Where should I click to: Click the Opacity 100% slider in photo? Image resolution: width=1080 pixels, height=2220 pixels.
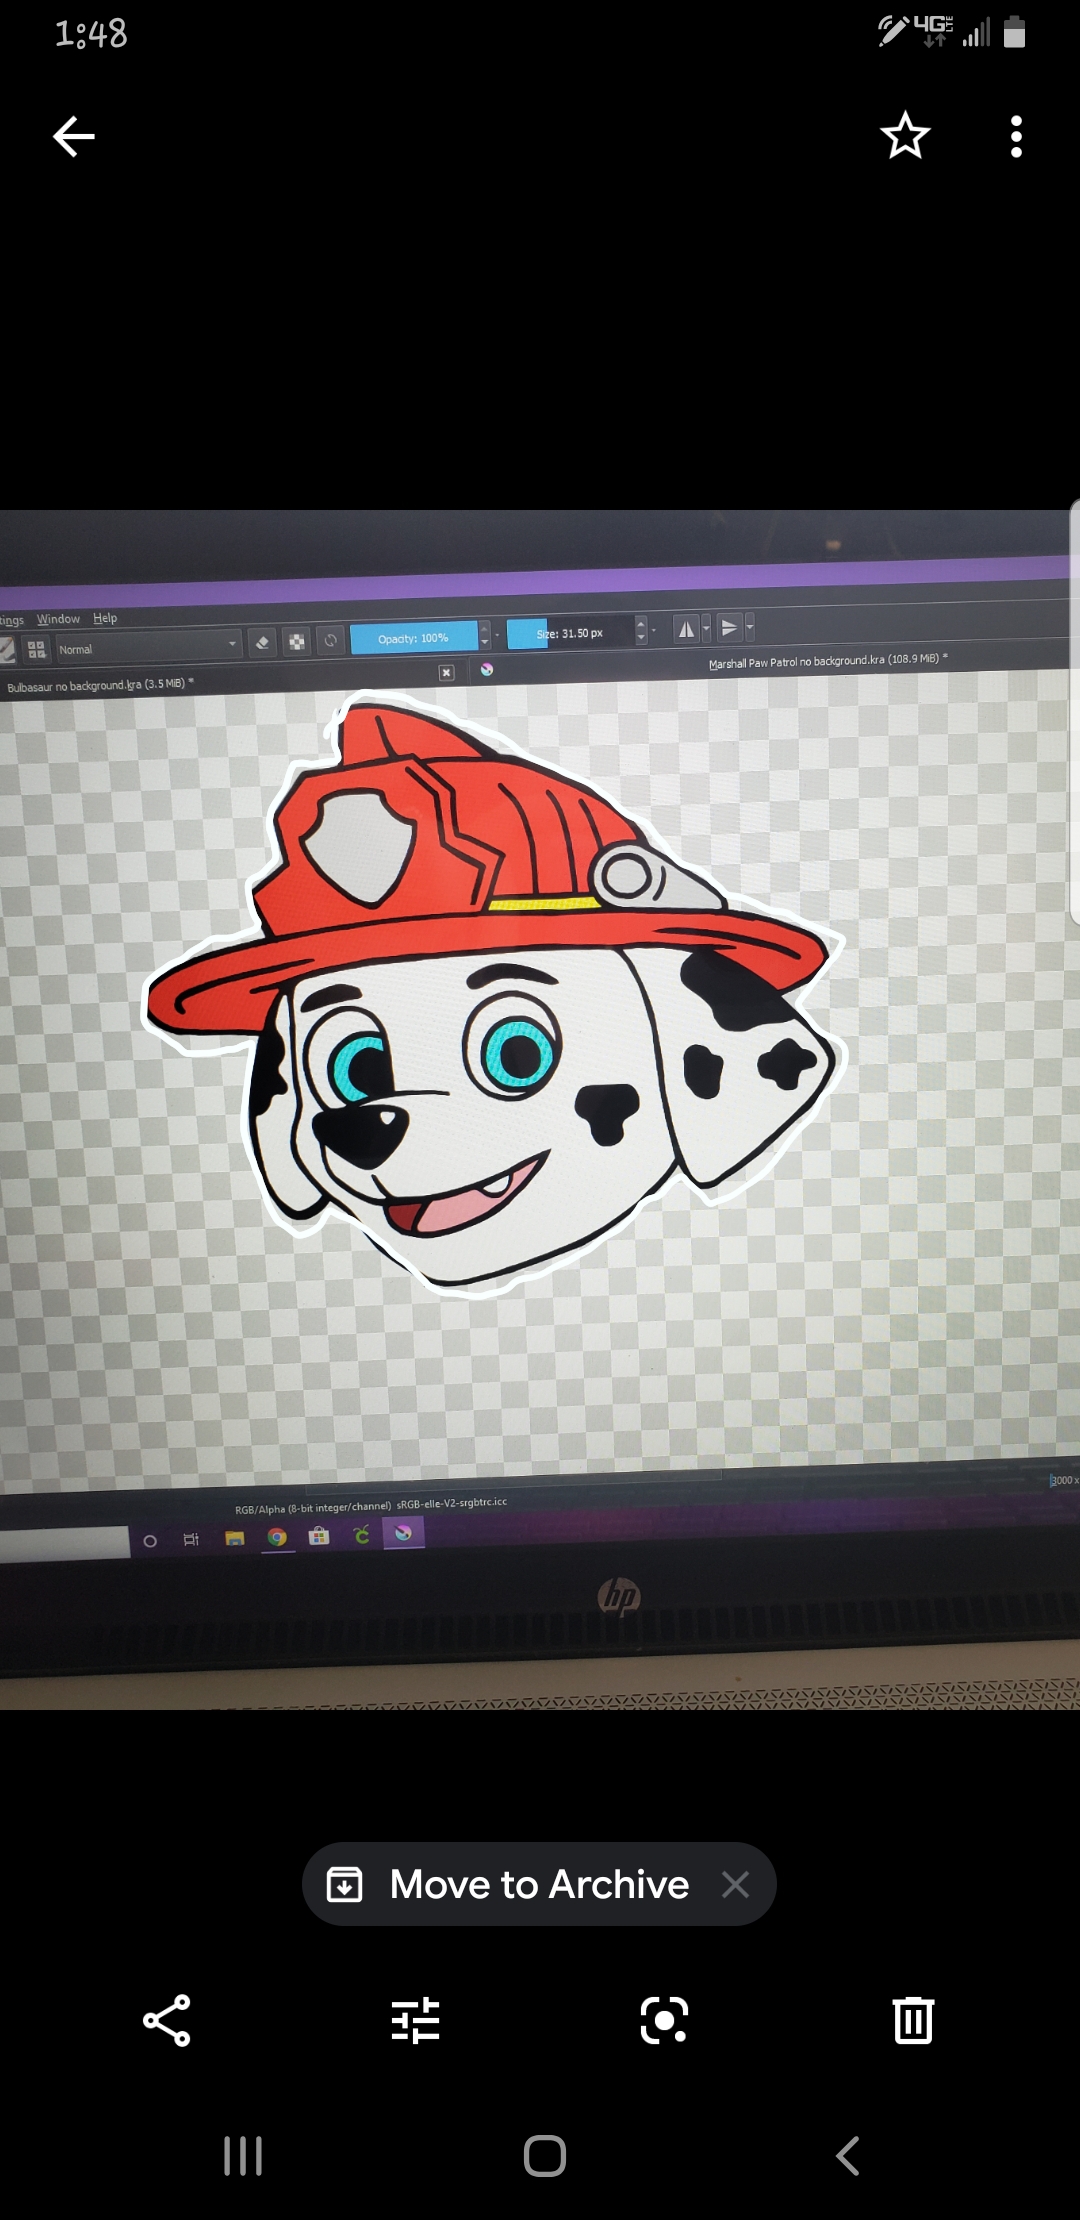(x=413, y=638)
